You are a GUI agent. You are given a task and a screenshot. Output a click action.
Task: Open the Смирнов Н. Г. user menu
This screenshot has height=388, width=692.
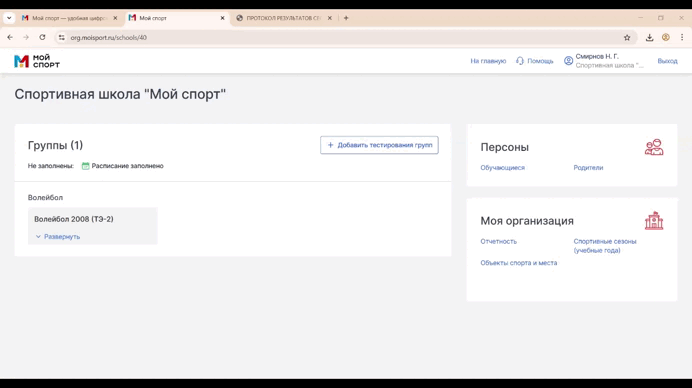pyautogui.click(x=603, y=61)
